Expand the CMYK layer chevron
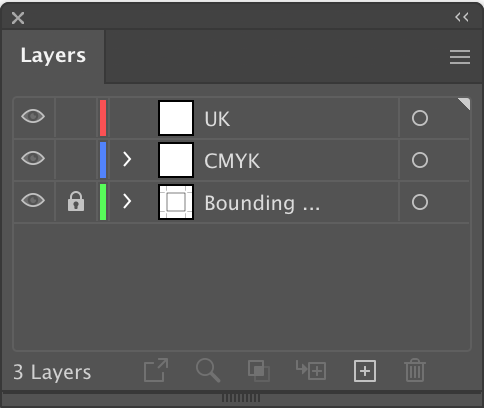This screenshot has height=408, width=484. [x=127, y=159]
